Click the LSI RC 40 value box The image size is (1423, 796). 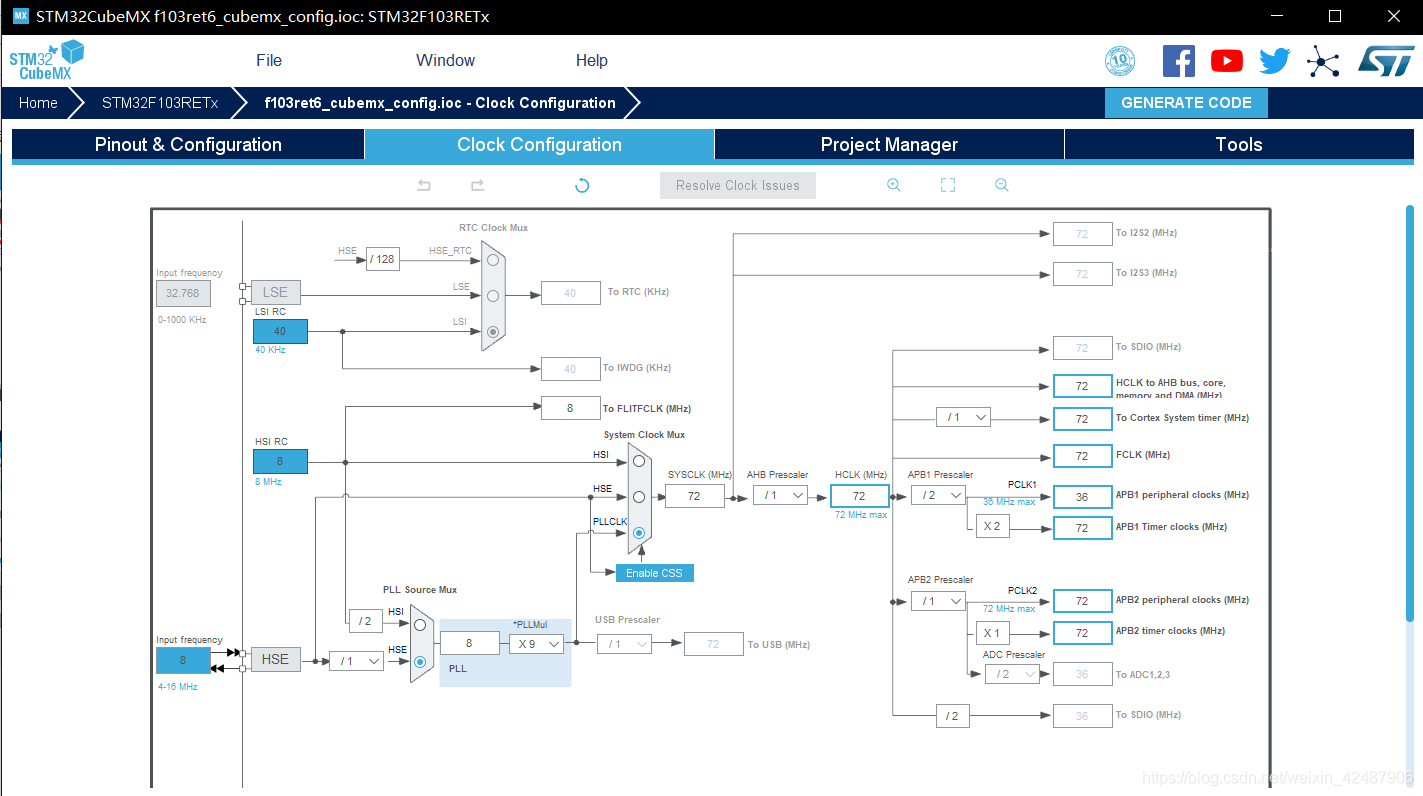tap(280, 331)
